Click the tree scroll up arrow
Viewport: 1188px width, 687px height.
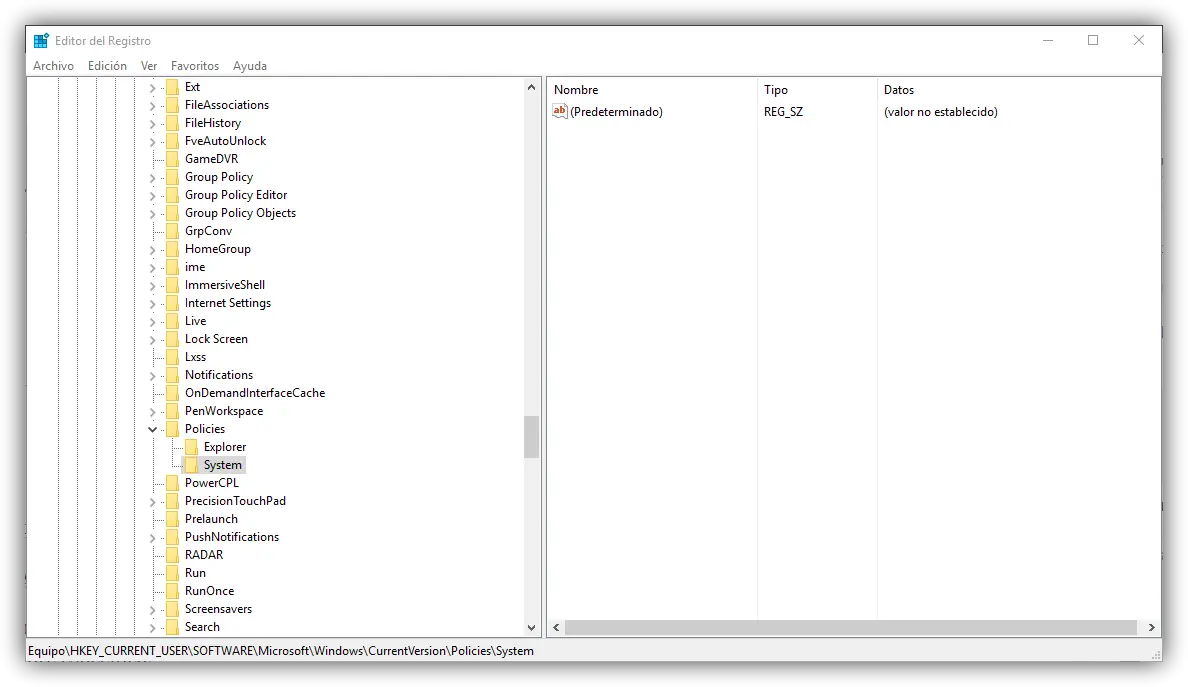(x=531, y=88)
